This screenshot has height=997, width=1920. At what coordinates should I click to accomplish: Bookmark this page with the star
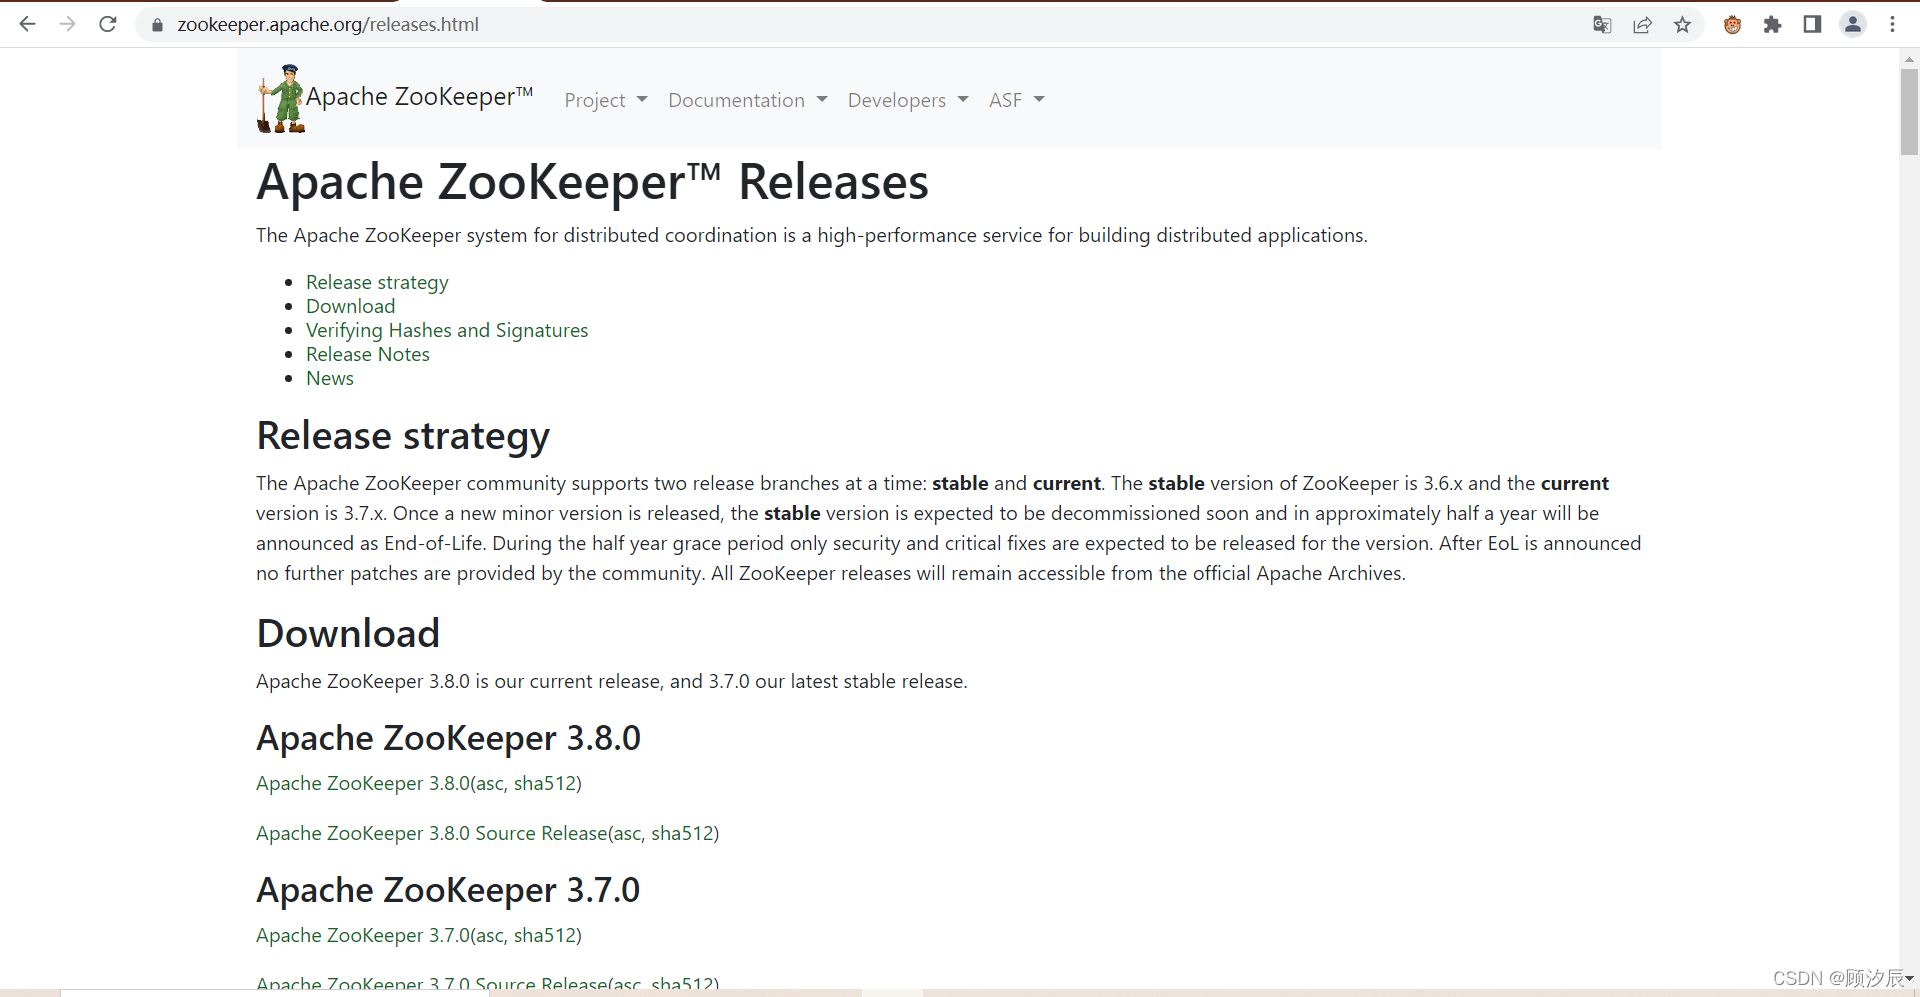pos(1683,25)
